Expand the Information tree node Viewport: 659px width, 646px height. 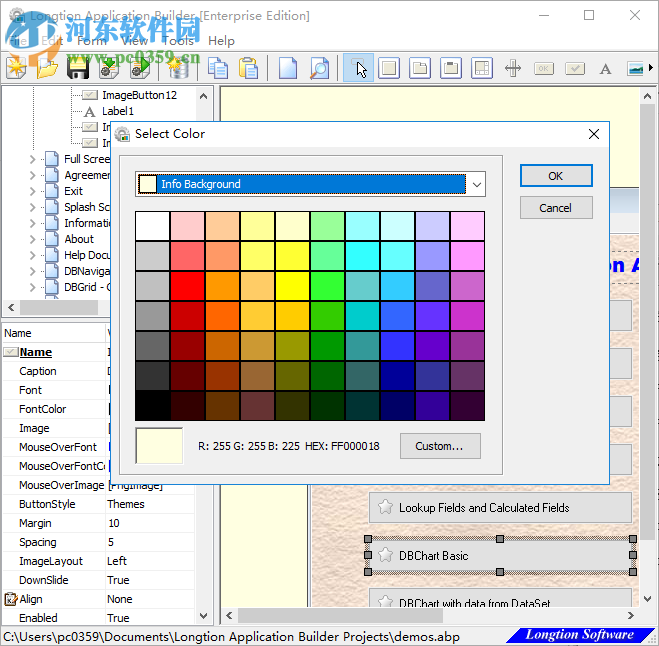click(x=33, y=223)
